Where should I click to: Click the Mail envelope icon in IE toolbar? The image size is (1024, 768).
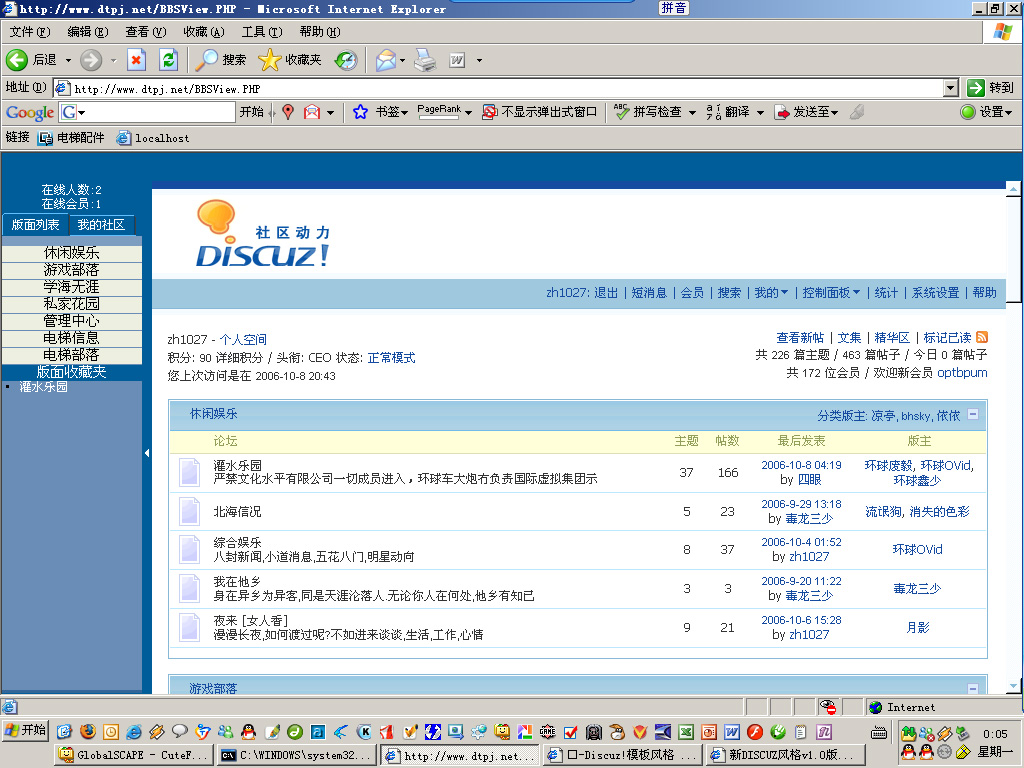tap(385, 60)
